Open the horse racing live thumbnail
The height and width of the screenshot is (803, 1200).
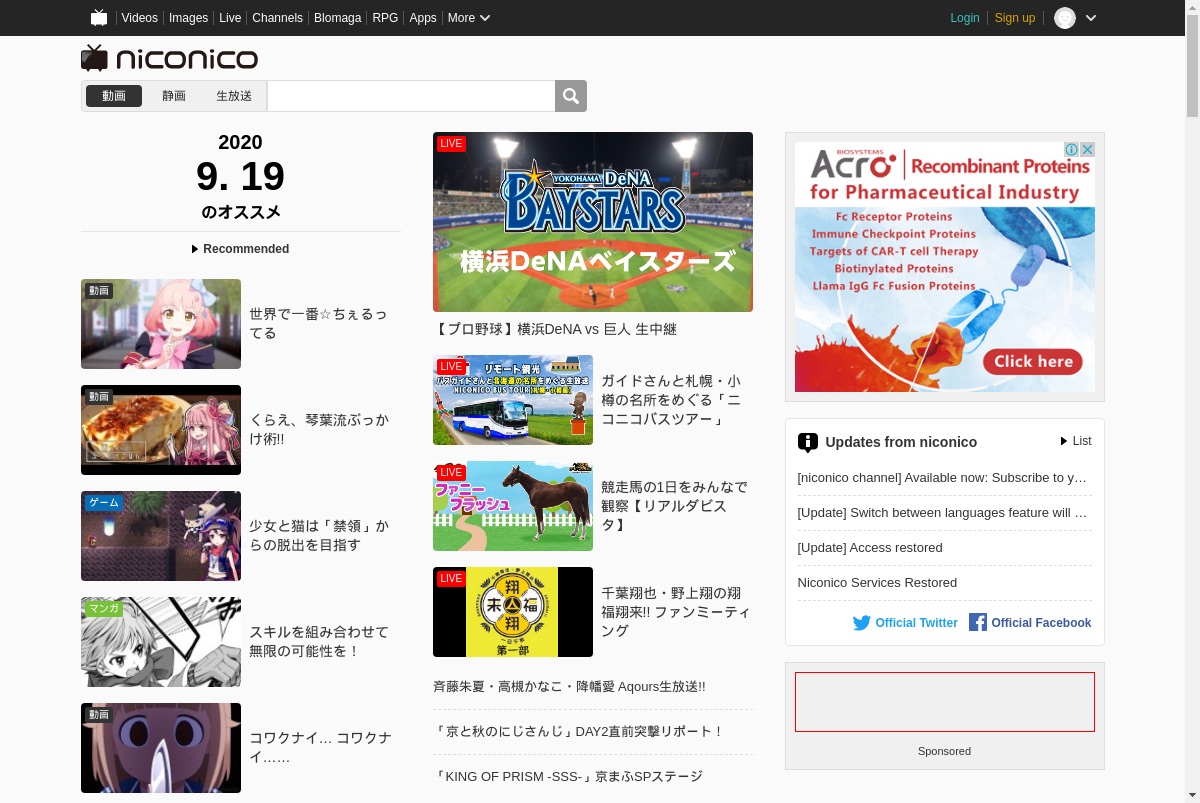tap(513, 506)
